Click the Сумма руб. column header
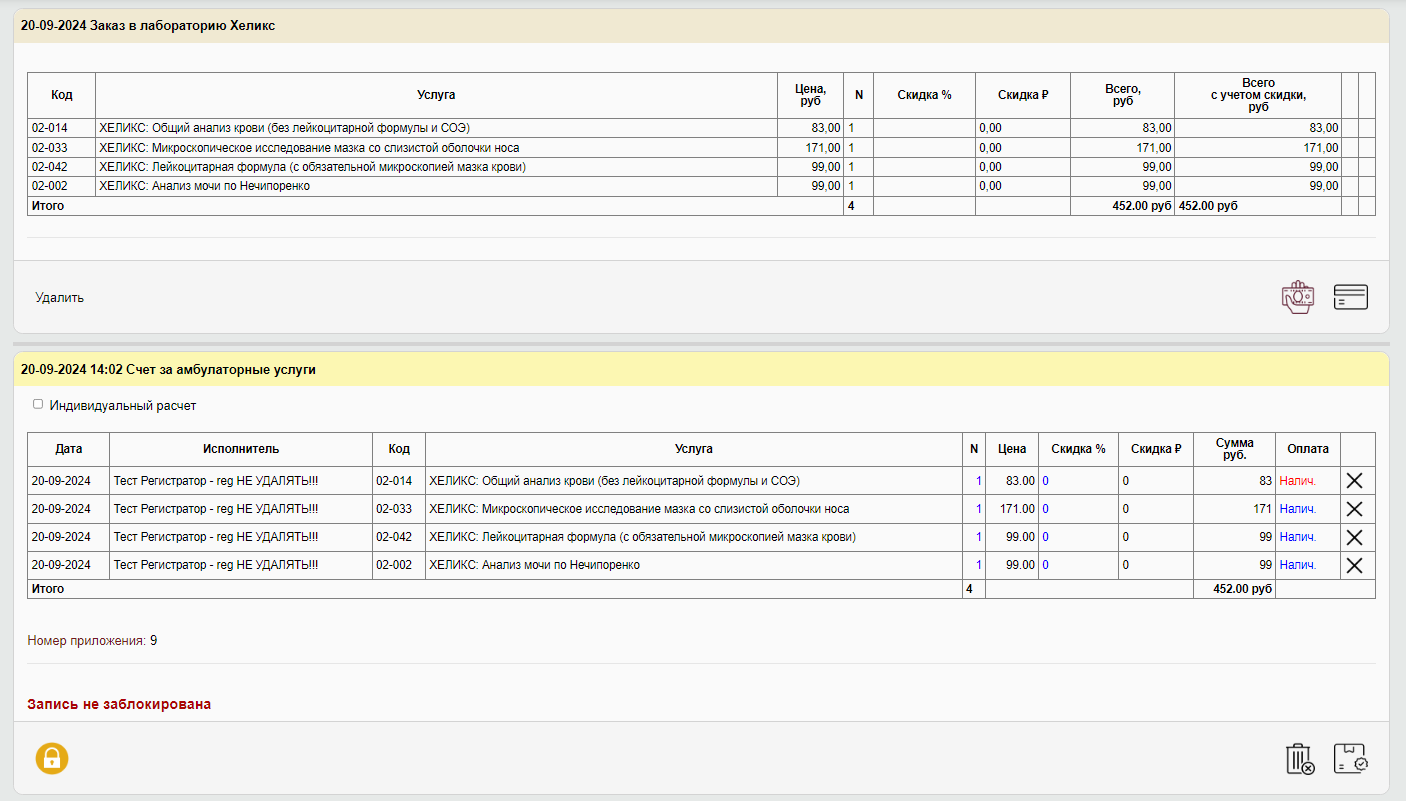This screenshot has width=1406, height=801. pyautogui.click(x=1235, y=449)
